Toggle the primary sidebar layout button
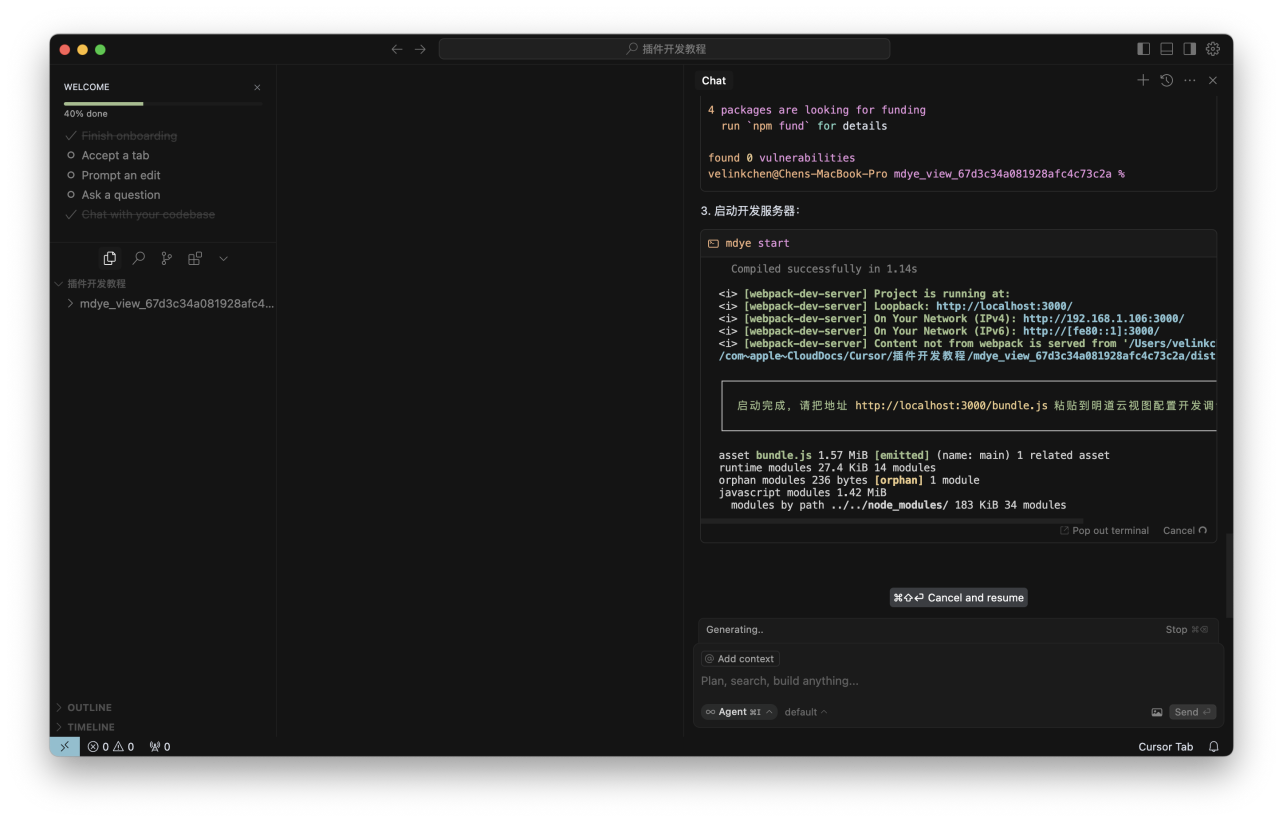The width and height of the screenshot is (1283, 822). [1144, 49]
